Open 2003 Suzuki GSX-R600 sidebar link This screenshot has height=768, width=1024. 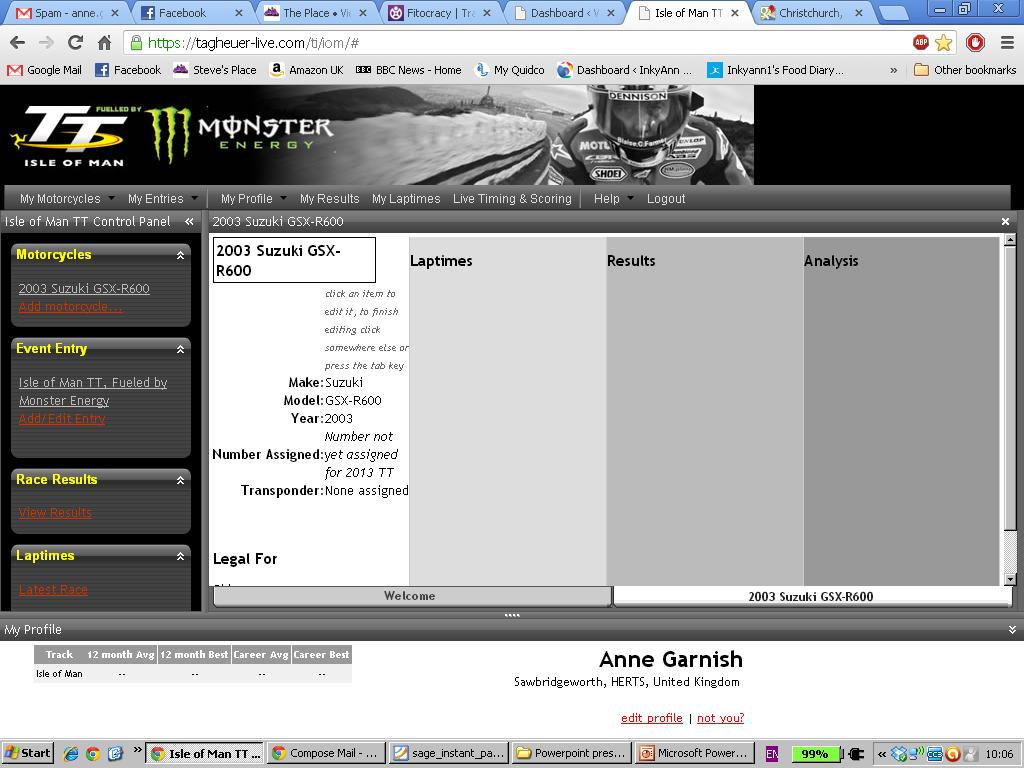click(x=84, y=289)
